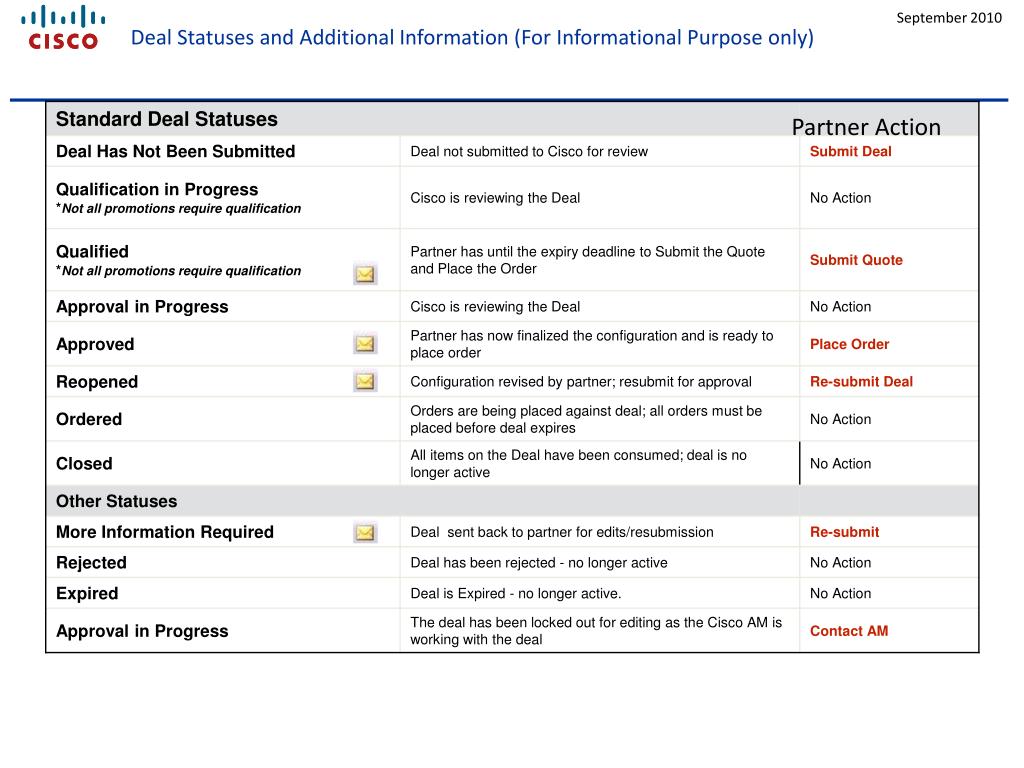Click 'Partner has until the expiry deadline' description
The height and width of the screenshot is (768, 1024).
click(587, 260)
